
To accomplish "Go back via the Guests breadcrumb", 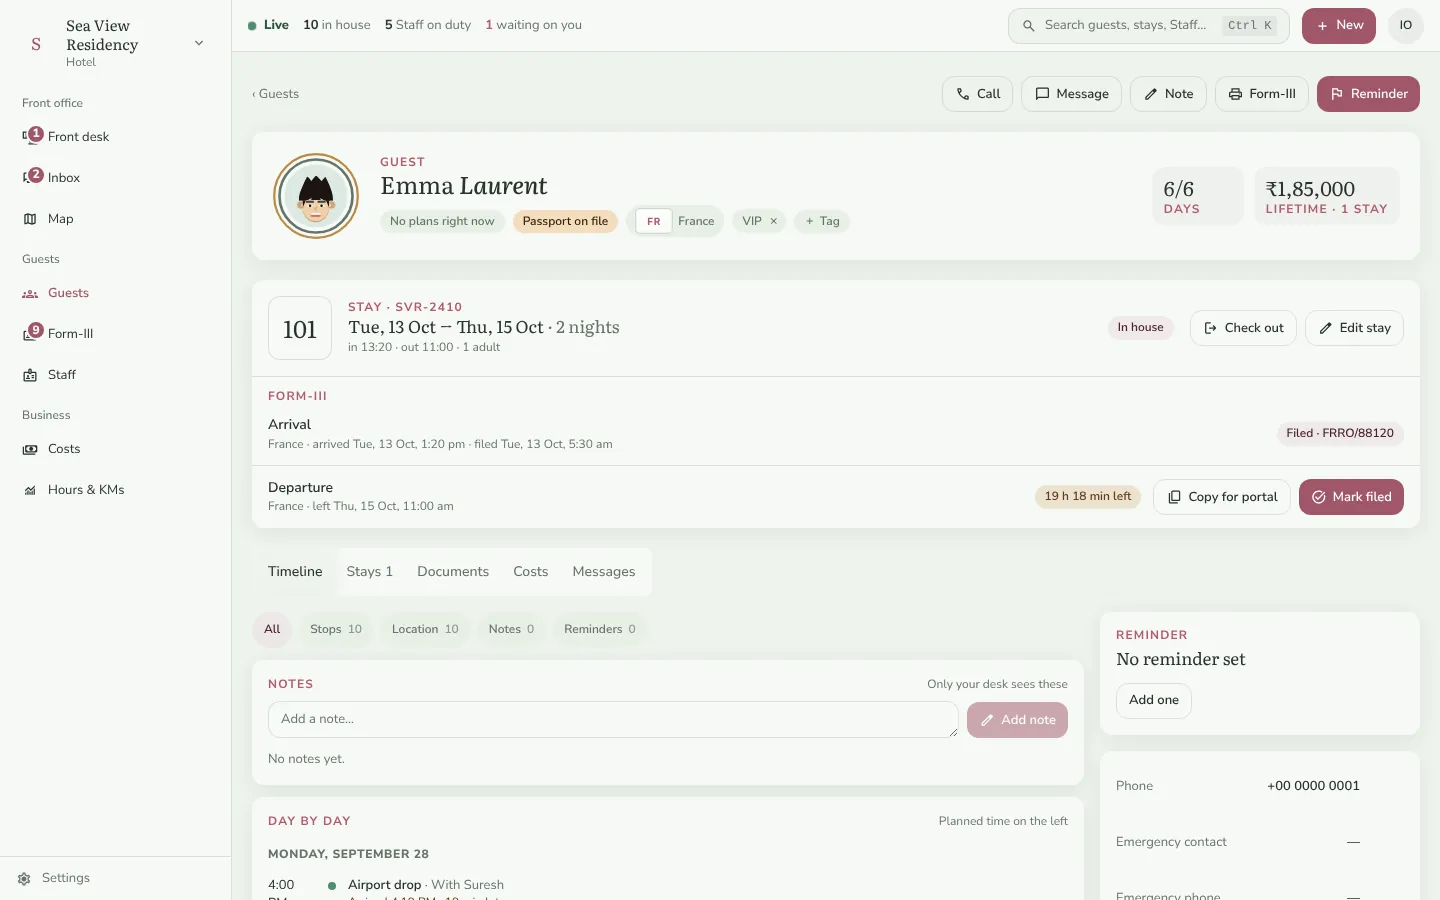I will tap(275, 94).
